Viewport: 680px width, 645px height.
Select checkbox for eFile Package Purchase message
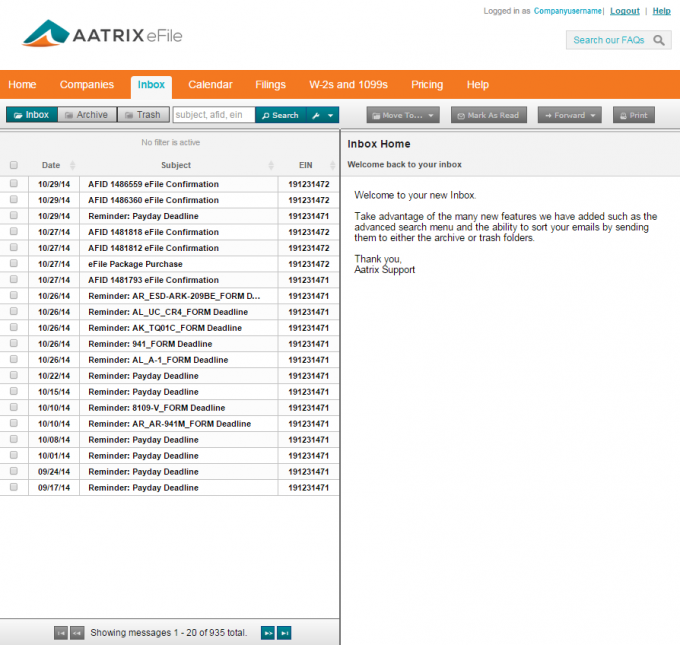pos(14,264)
